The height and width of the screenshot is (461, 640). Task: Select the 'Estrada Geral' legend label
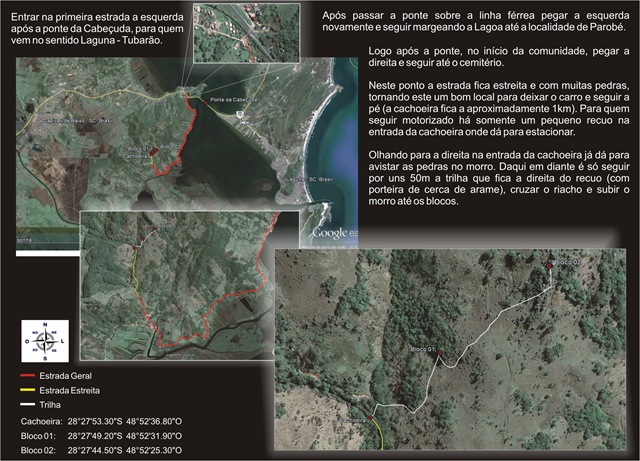coord(65,376)
